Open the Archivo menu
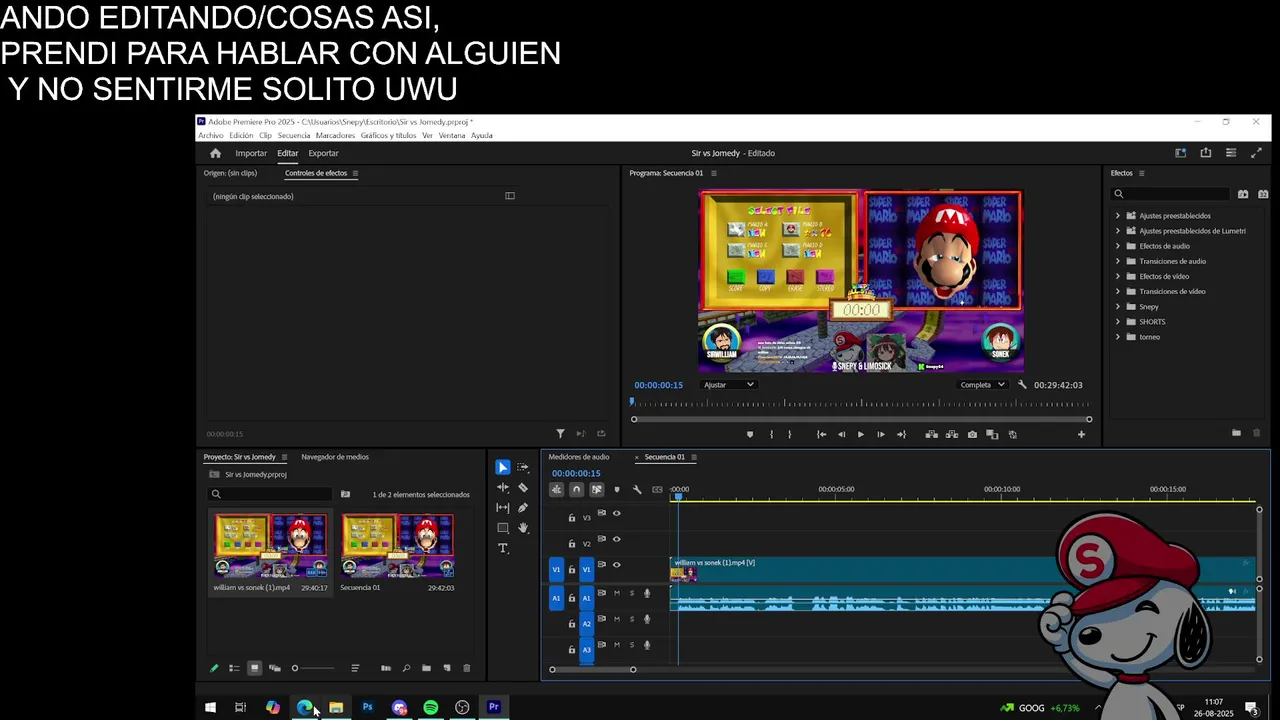 tap(211, 135)
